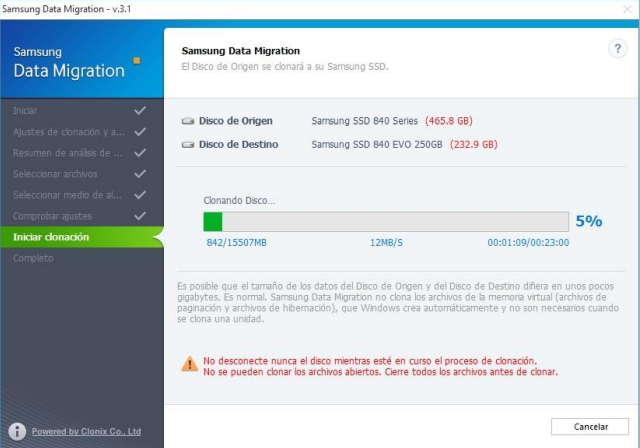
Task: Select the Seleccionar medio de al... step
Action: coord(82,195)
